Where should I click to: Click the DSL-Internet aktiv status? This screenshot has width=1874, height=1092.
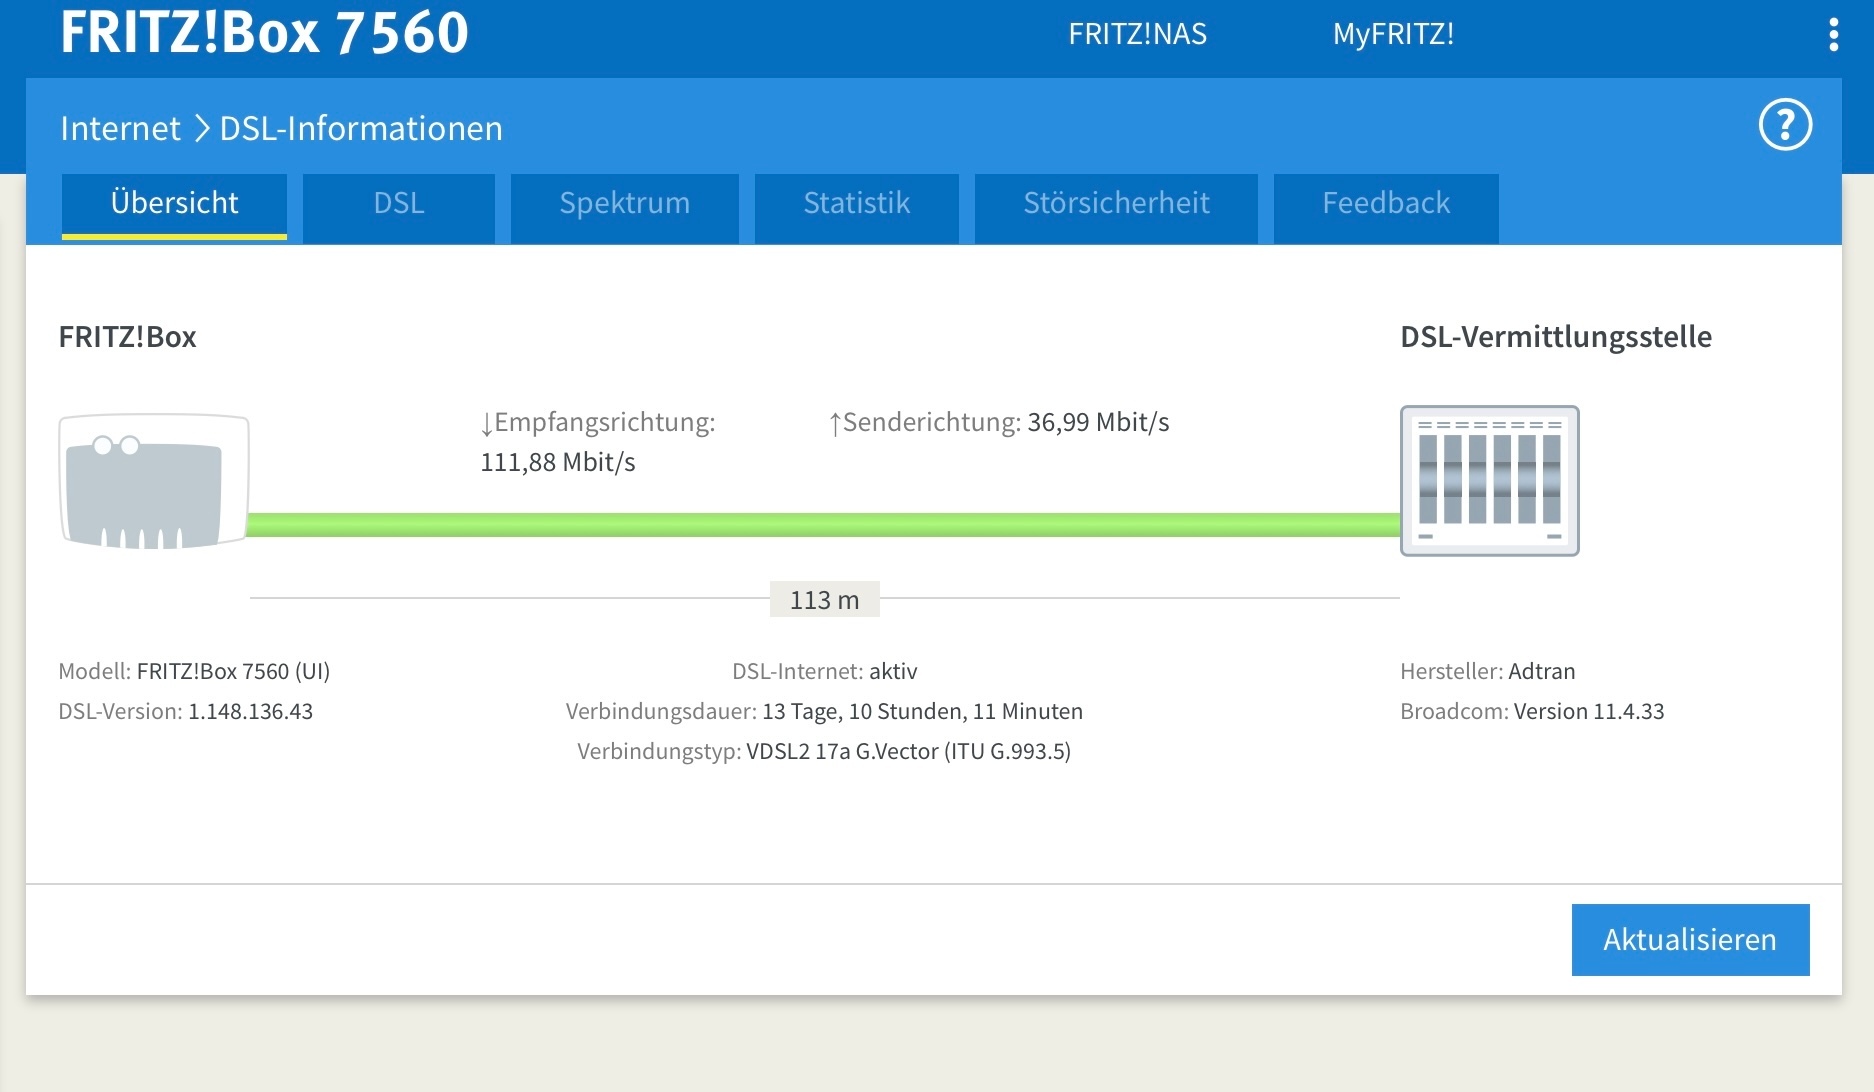point(824,671)
